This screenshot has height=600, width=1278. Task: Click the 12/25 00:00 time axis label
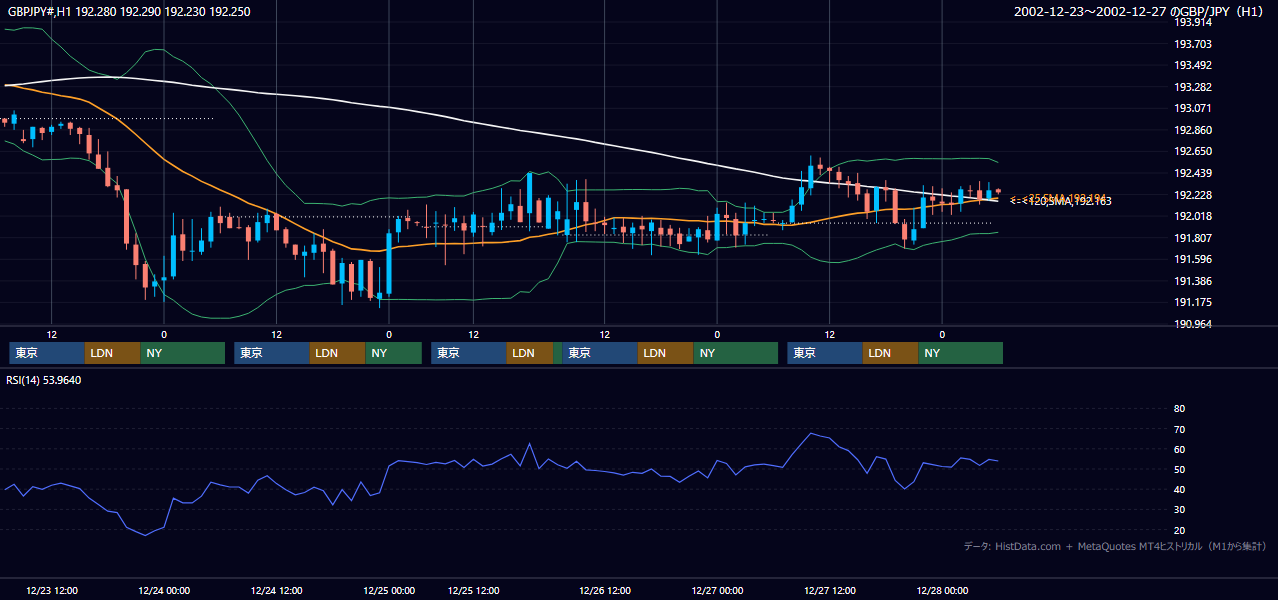389,591
